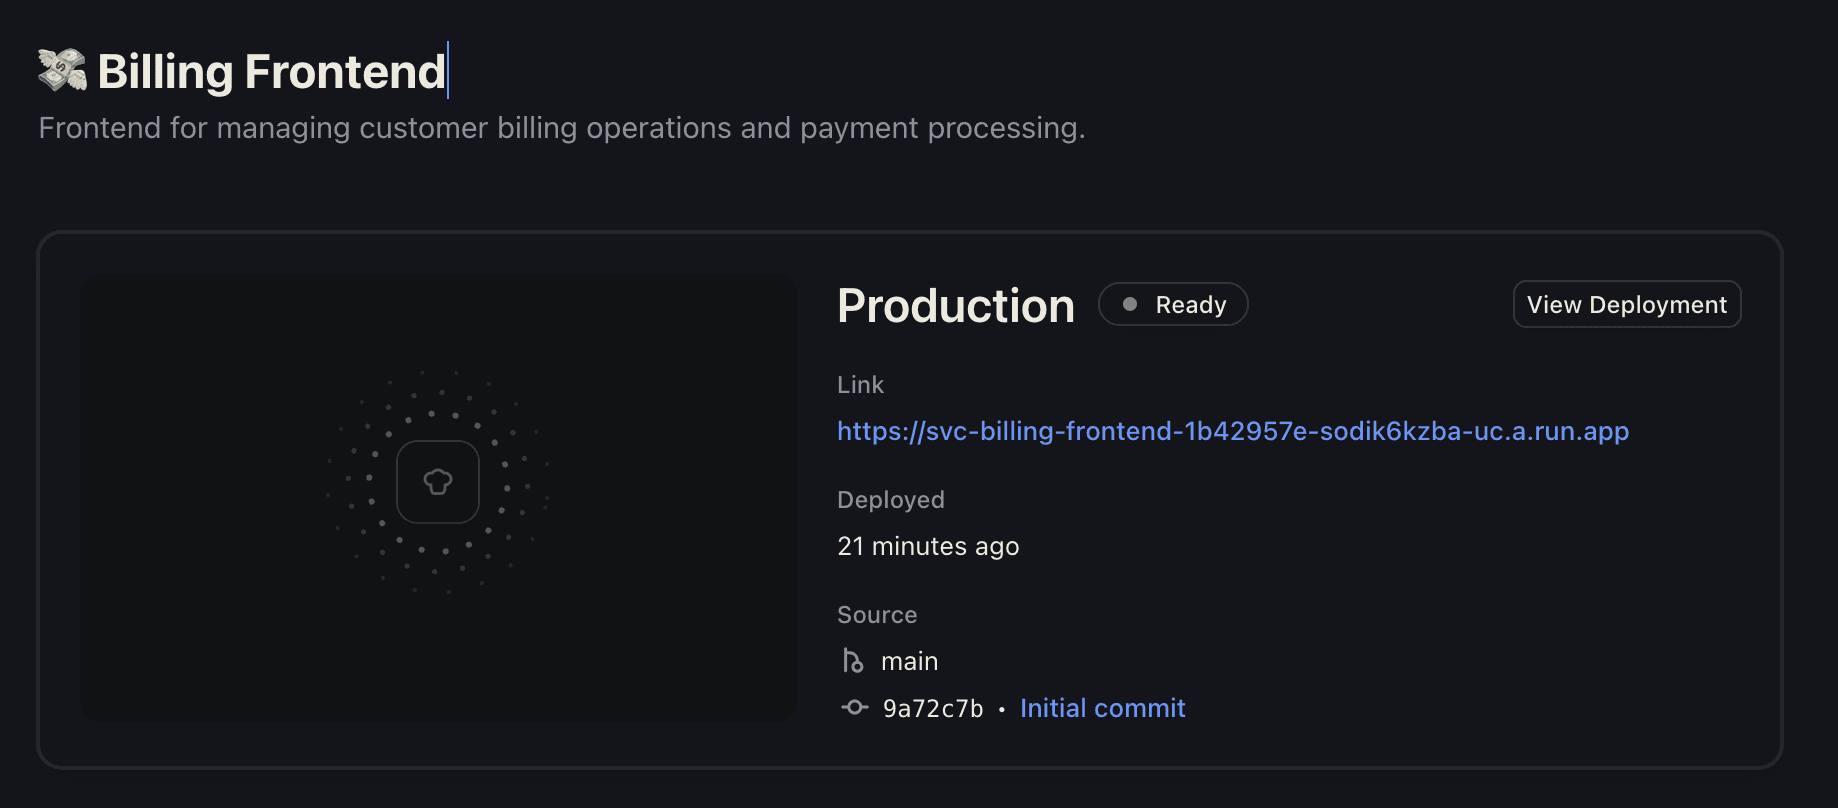Open the Initial commit link
The image size is (1838, 808).
[1102, 708]
